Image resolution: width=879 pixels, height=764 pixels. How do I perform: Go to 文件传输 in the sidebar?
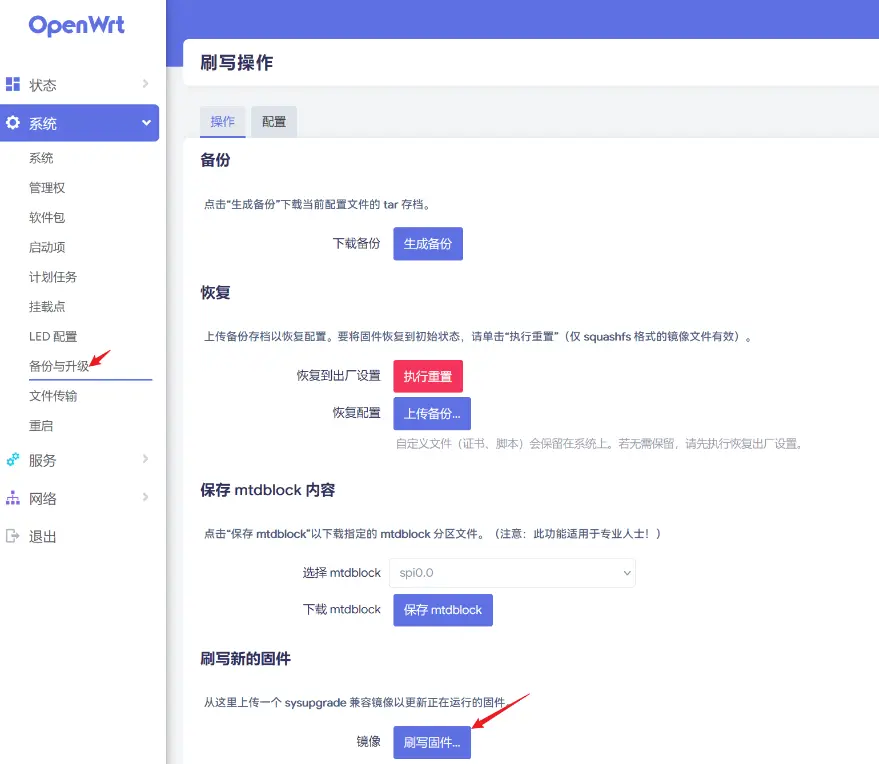[x=53, y=396]
